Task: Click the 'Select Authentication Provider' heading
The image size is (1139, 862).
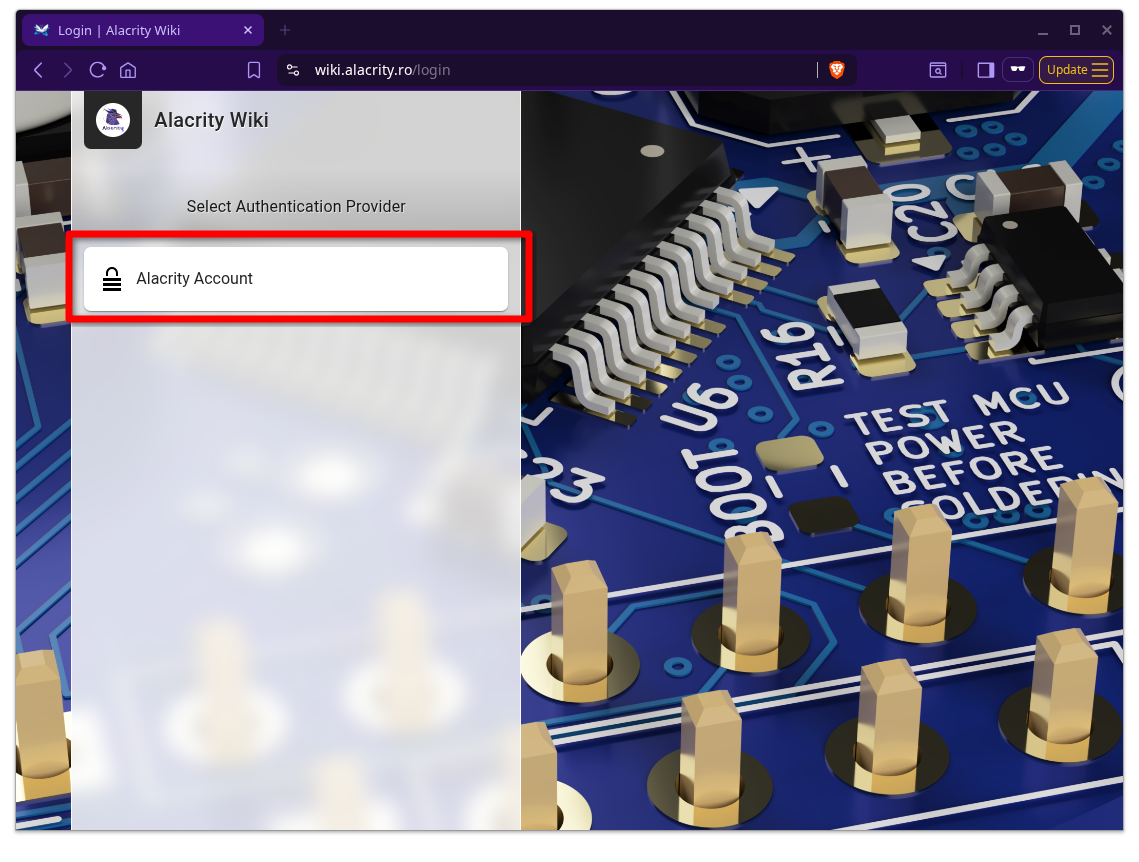Action: 296,206
